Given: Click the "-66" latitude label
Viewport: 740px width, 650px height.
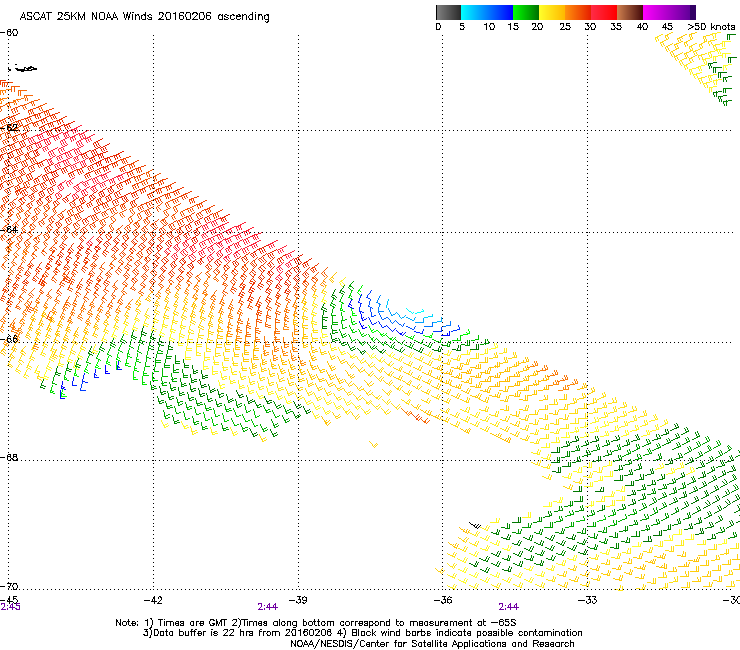Looking at the screenshot, I should 9,339.
